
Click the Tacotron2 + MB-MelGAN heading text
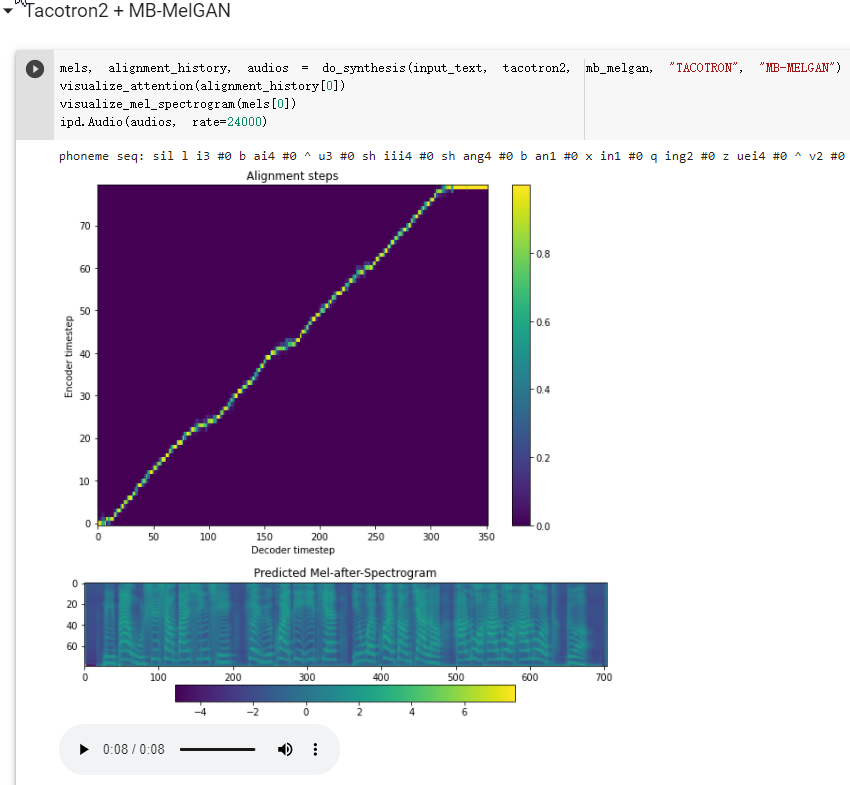[x=126, y=11]
